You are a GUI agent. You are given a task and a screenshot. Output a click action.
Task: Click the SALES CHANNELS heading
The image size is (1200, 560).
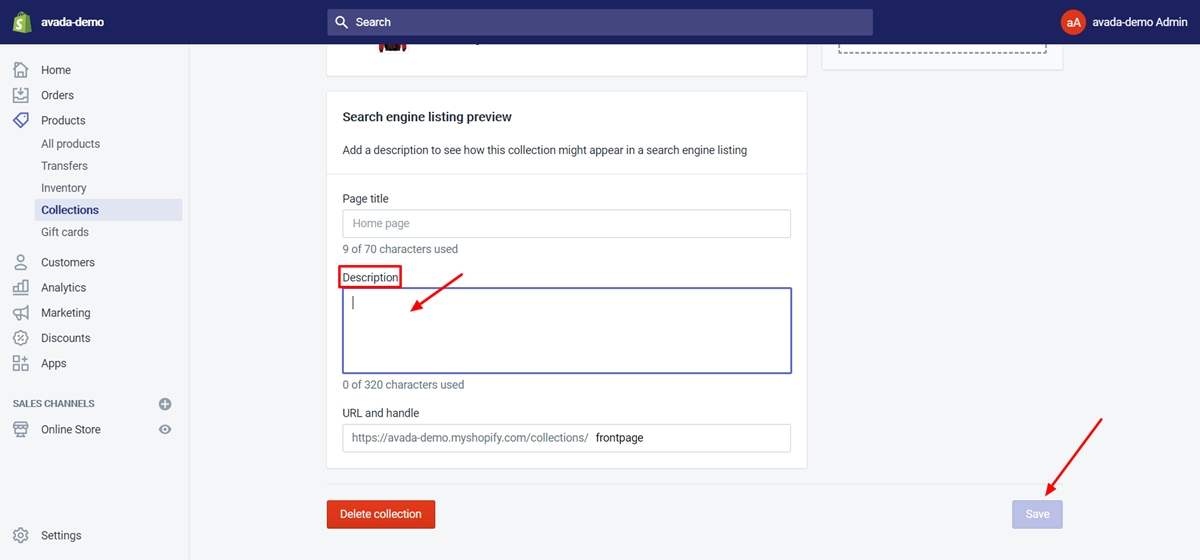tap(54, 404)
